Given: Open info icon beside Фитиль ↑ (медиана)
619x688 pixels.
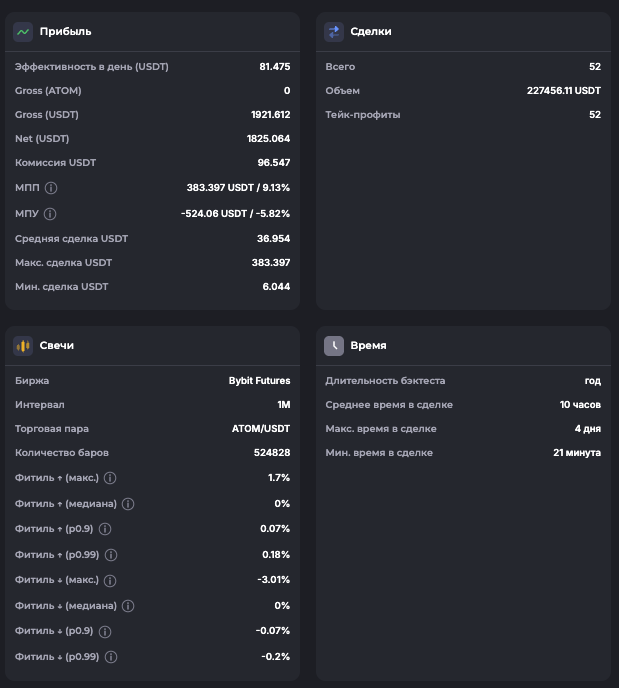Looking at the screenshot, I should pyautogui.click(x=128, y=504).
